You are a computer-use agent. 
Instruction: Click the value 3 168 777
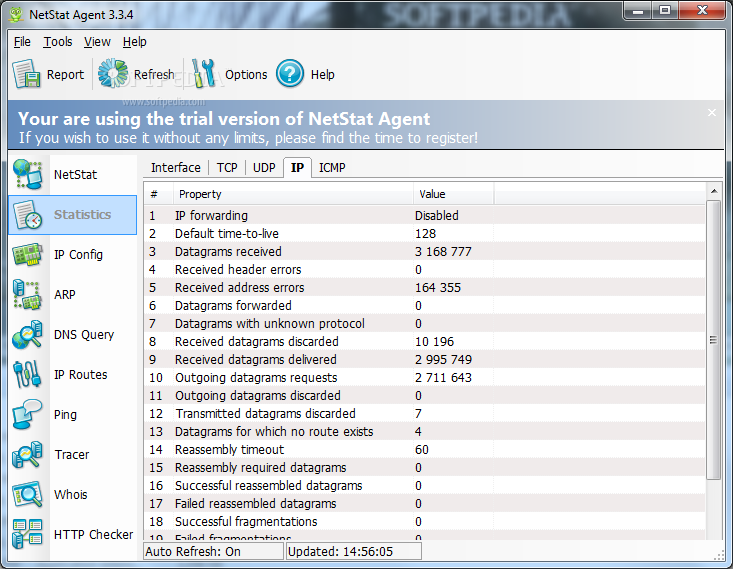[443, 252]
